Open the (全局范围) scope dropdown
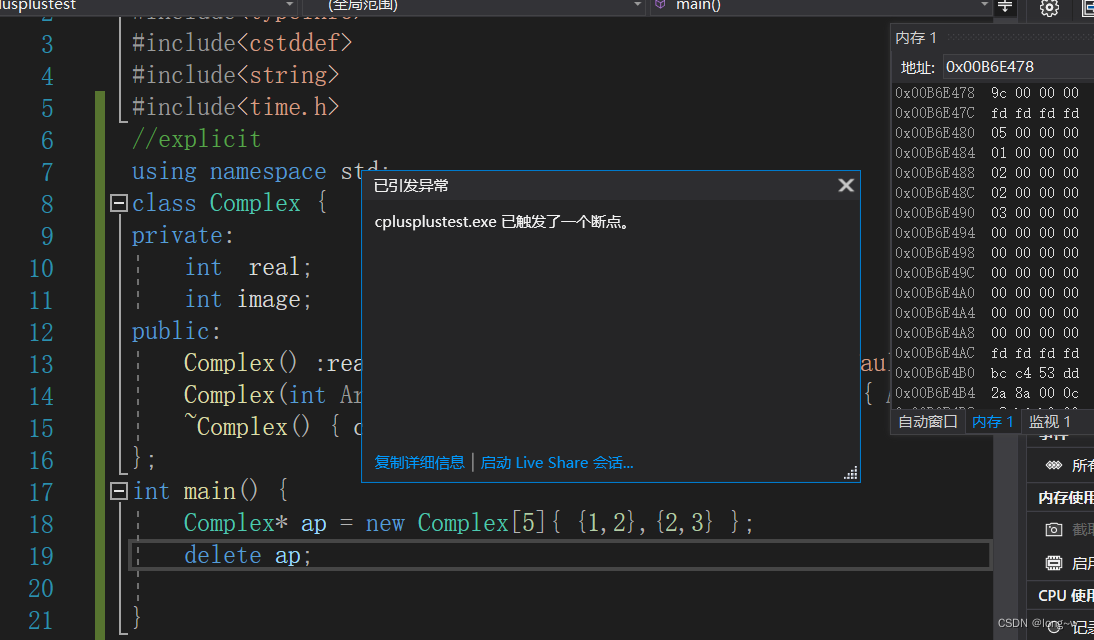The height and width of the screenshot is (640, 1094). (x=637, y=7)
